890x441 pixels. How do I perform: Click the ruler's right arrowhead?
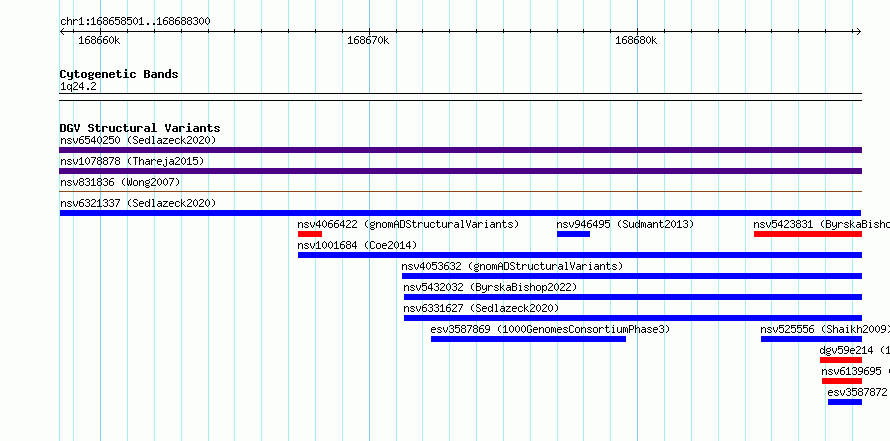[859, 31]
